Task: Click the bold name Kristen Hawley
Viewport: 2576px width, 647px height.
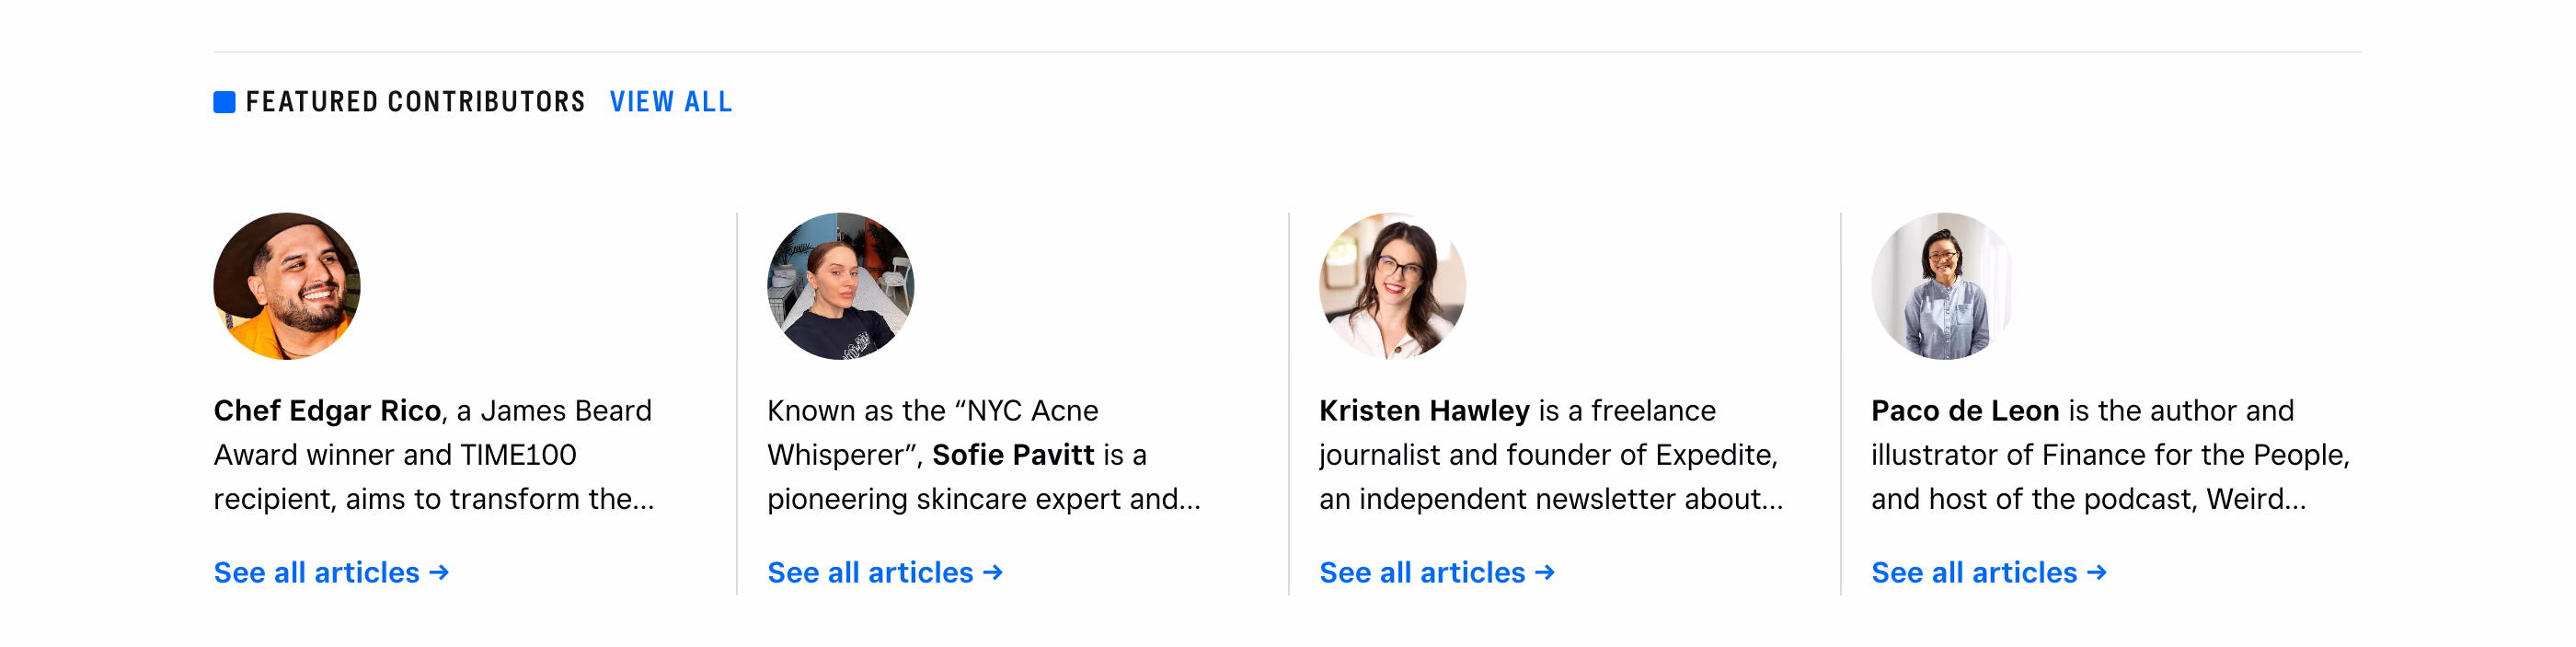Action: click(x=1424, y=411)
